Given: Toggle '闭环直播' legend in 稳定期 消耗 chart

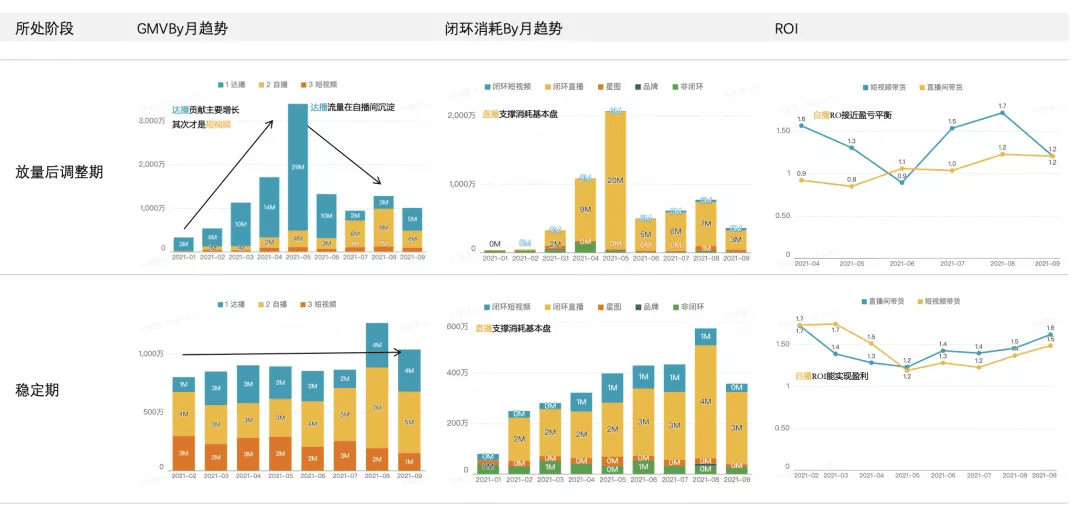Looking at the screenshot, I should click(564, 307).
